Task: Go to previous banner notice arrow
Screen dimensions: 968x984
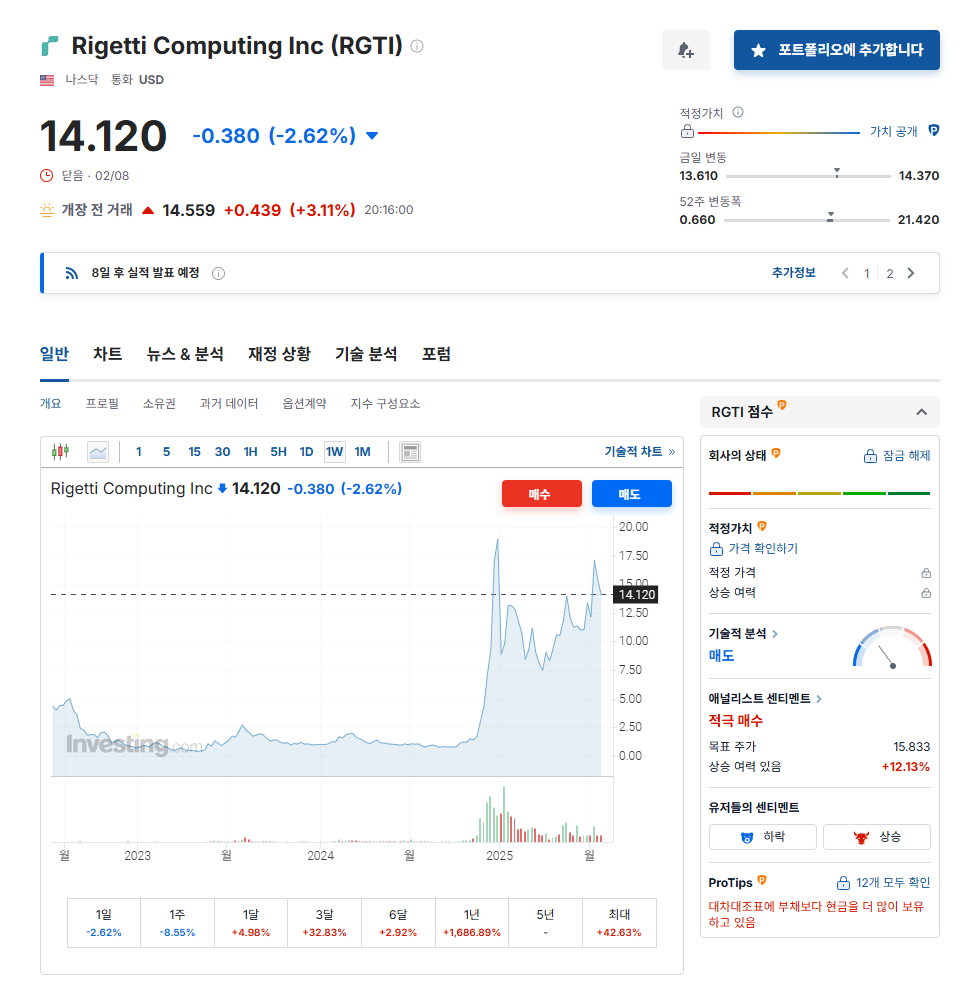Action: point(846,273)
